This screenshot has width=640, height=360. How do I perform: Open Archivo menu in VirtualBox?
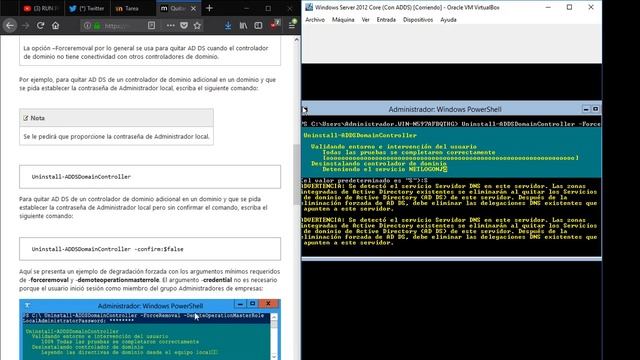[315, 20]
